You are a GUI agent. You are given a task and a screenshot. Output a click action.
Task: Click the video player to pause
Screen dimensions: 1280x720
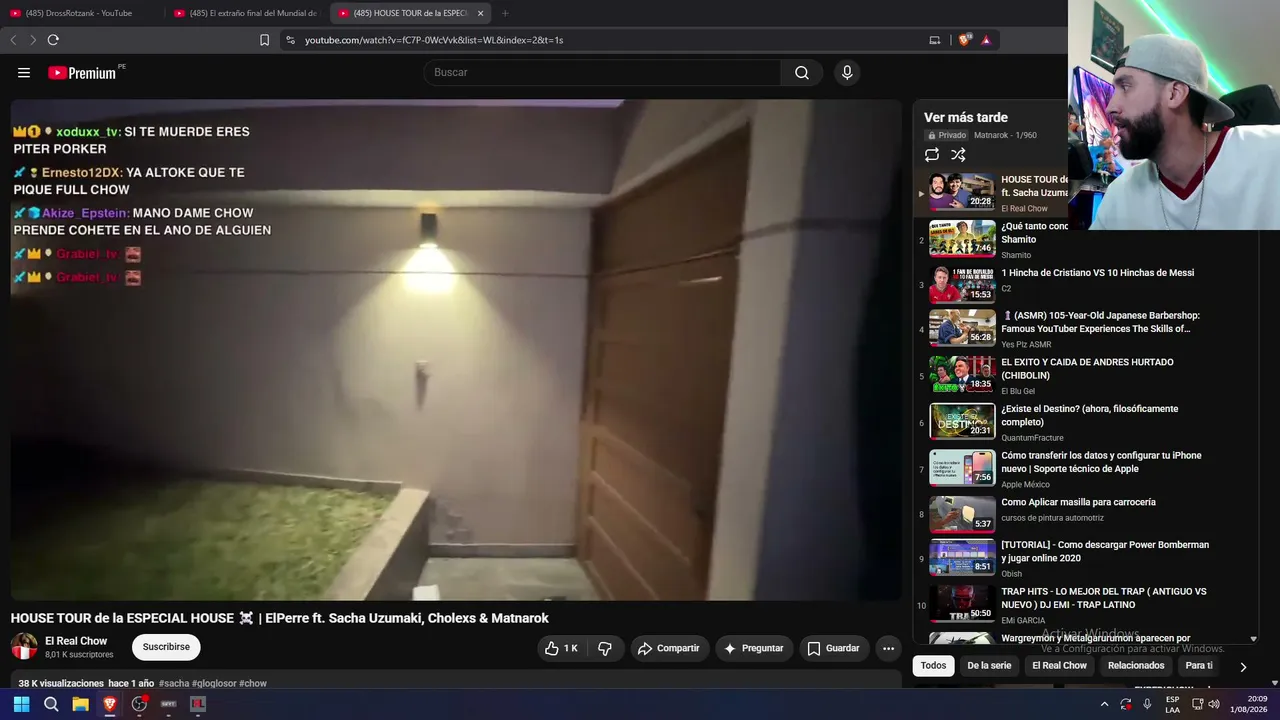point(456,350)
